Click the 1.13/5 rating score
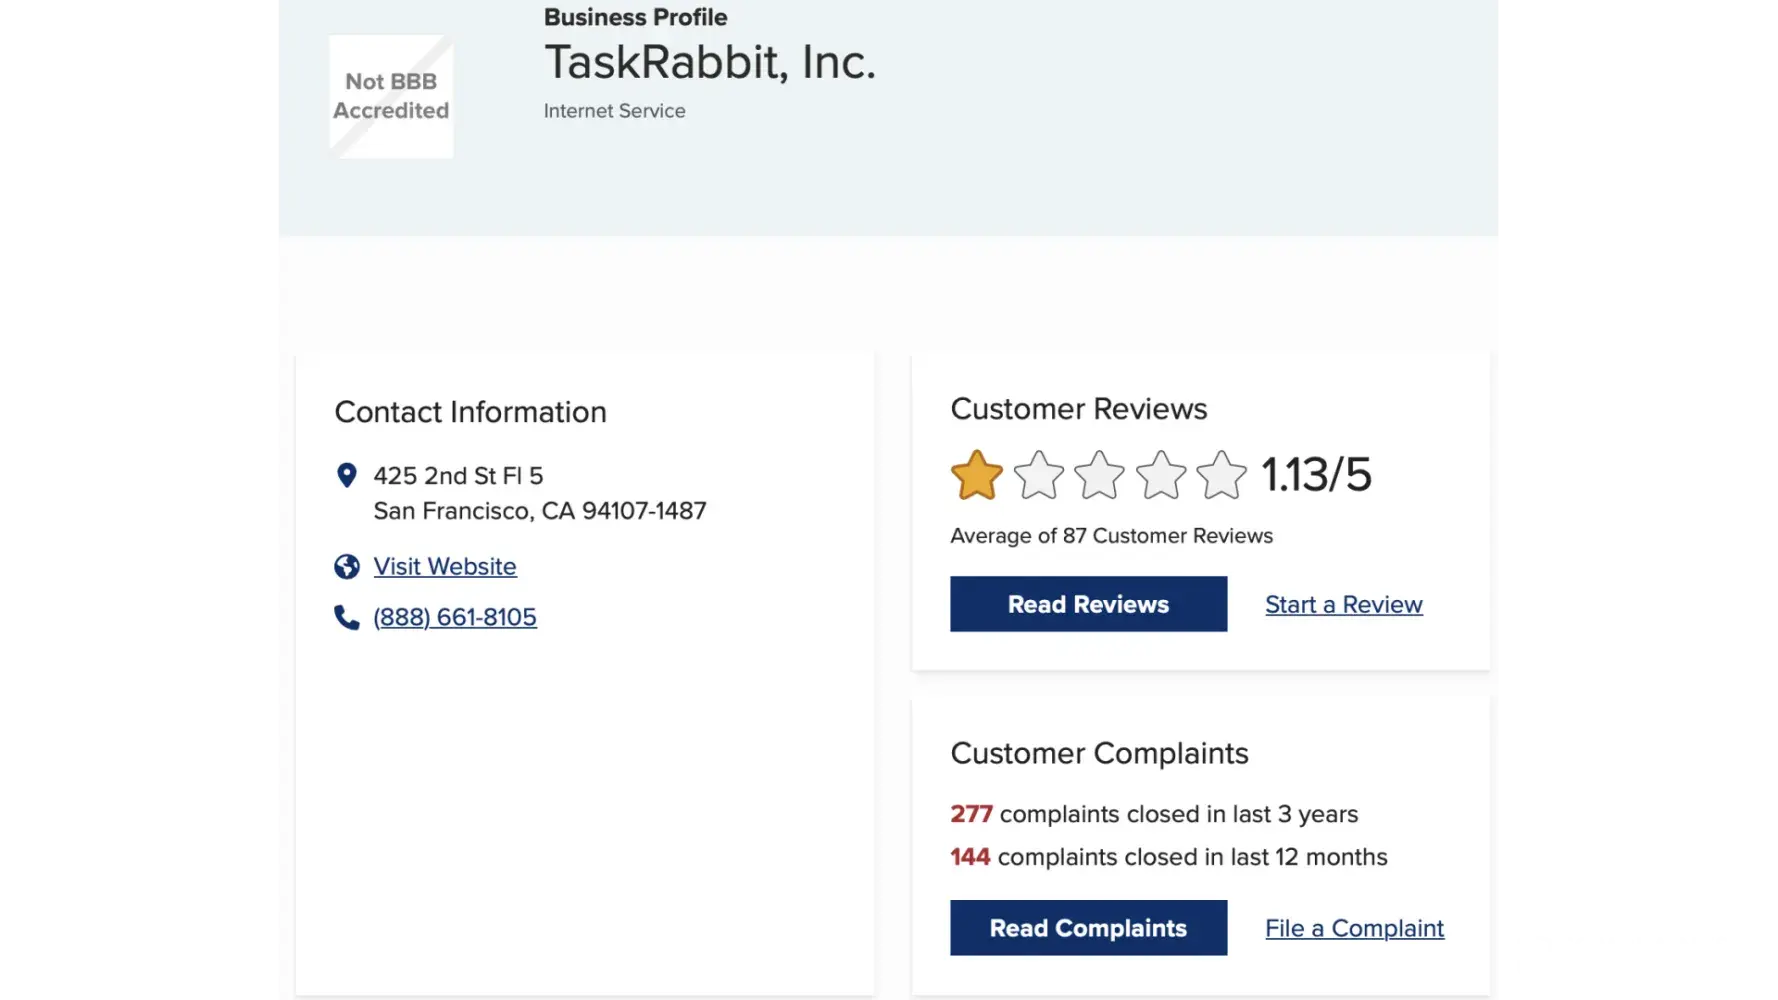The width and height of the screenshot is (1778, 1000). point(1316,475)
